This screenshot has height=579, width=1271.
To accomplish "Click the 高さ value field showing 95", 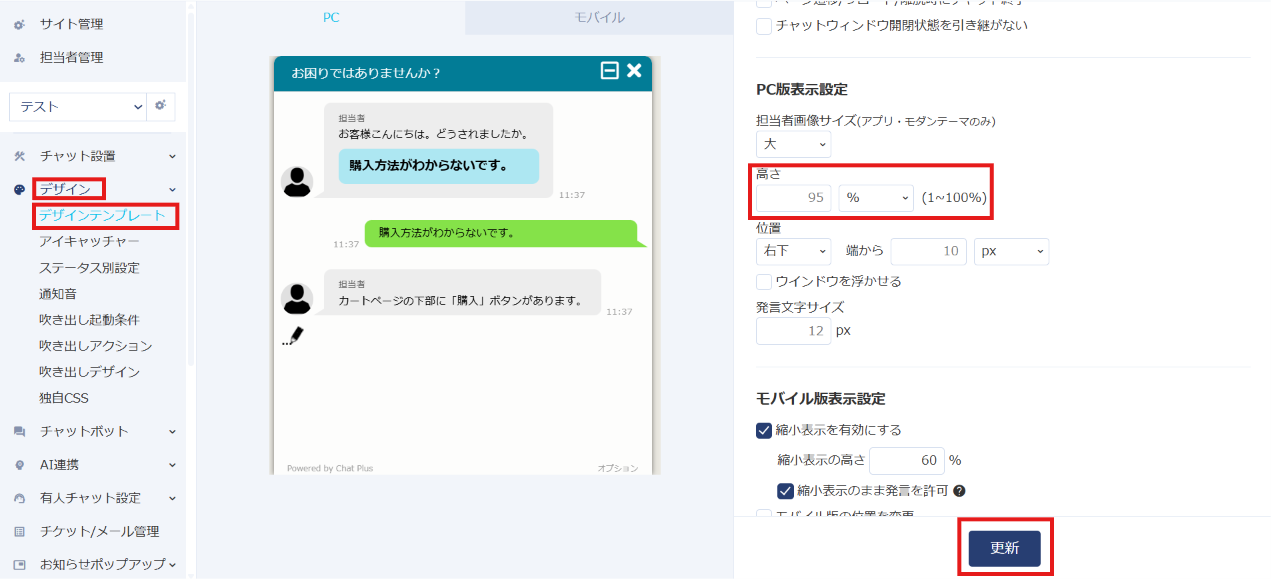I will [x=793, y=197].
